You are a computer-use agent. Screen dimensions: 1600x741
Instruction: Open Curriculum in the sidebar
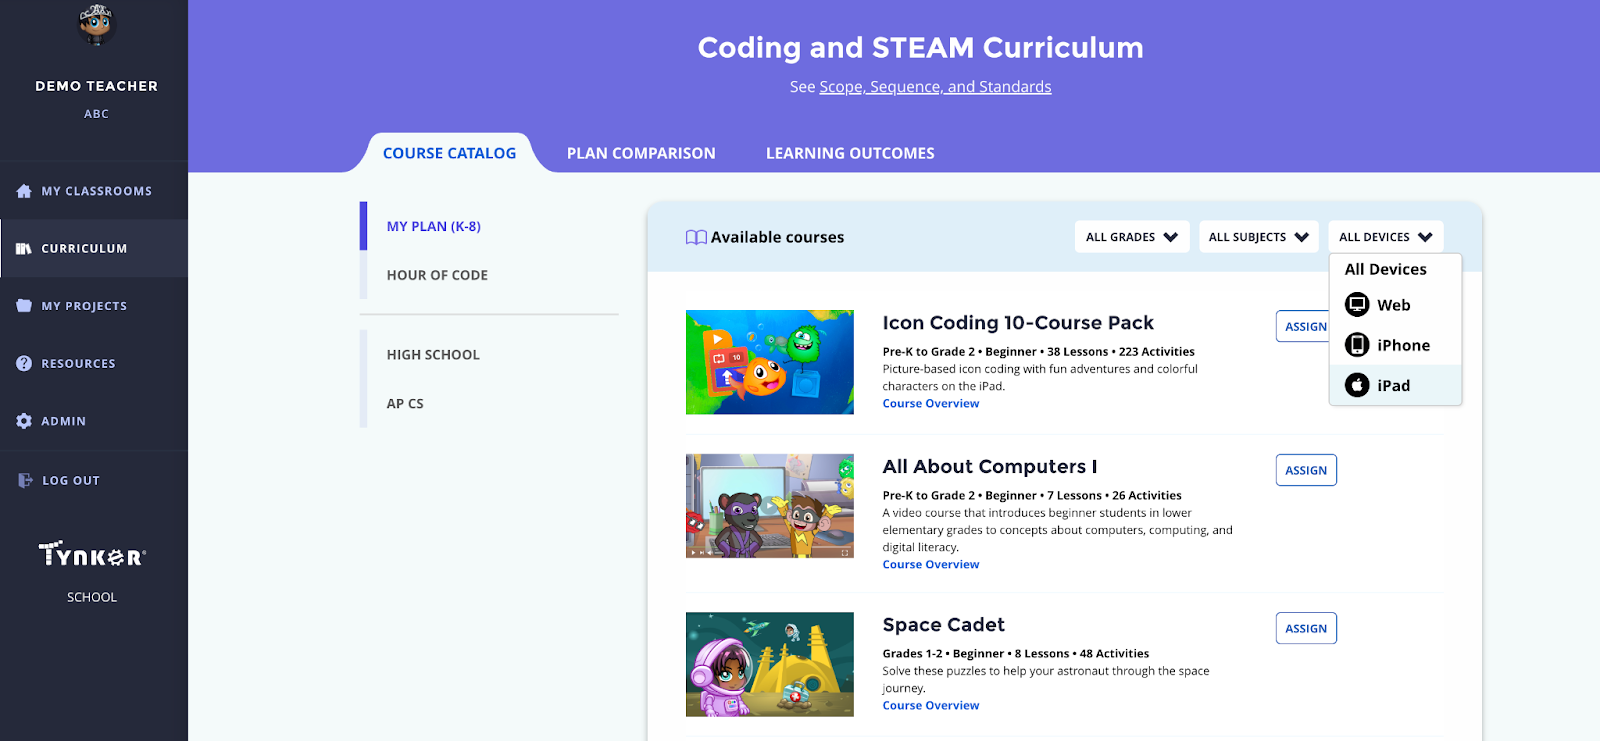(94, 248)
